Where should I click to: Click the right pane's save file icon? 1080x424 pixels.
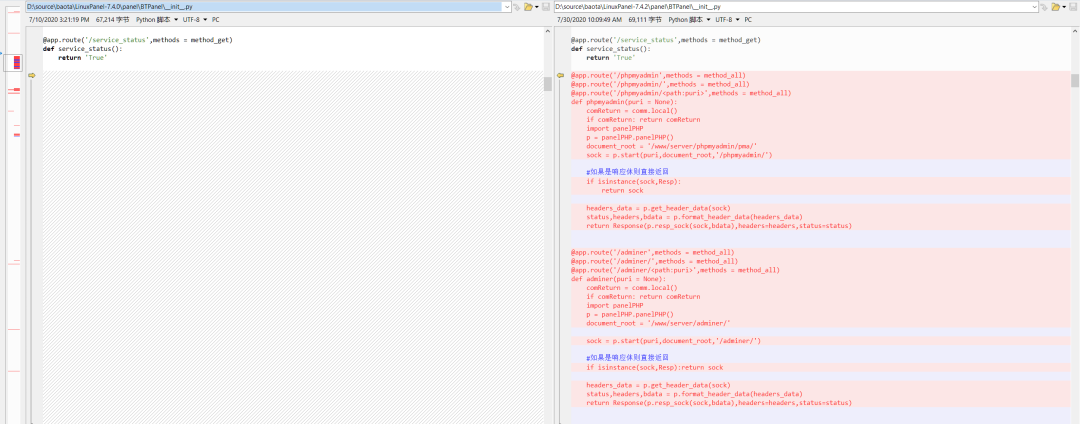(x=1074, y=7)
